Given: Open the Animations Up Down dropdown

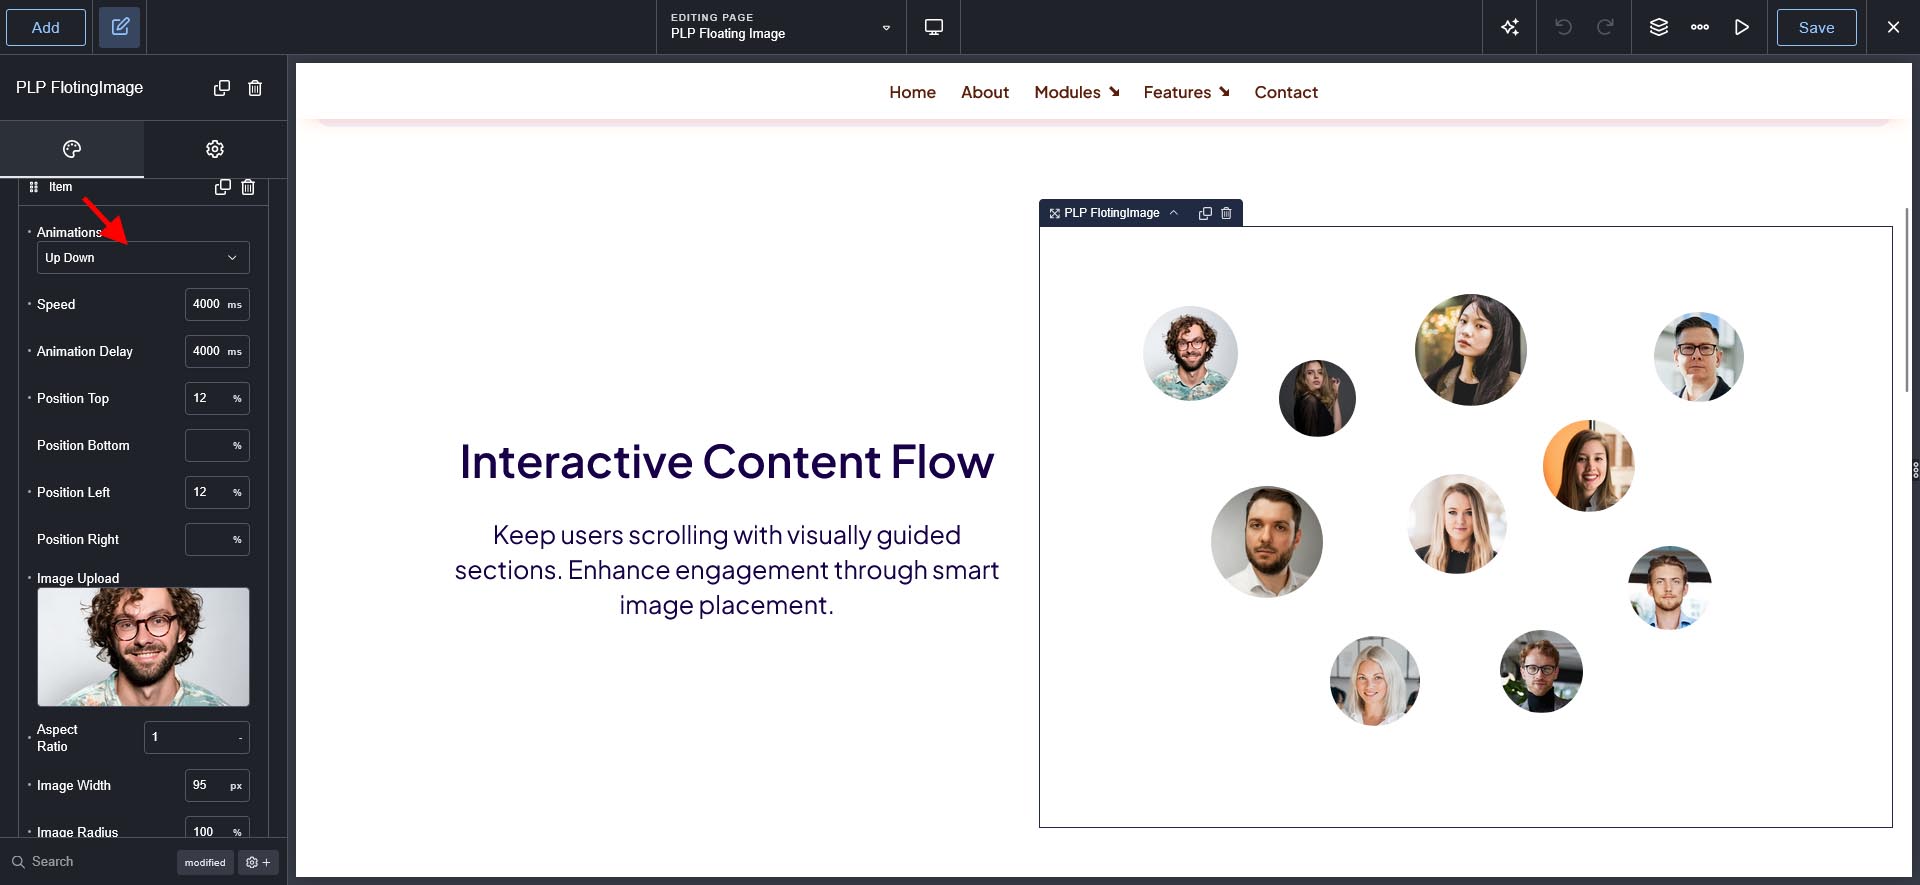Looking at the screenshot, I should click(143, 258).
